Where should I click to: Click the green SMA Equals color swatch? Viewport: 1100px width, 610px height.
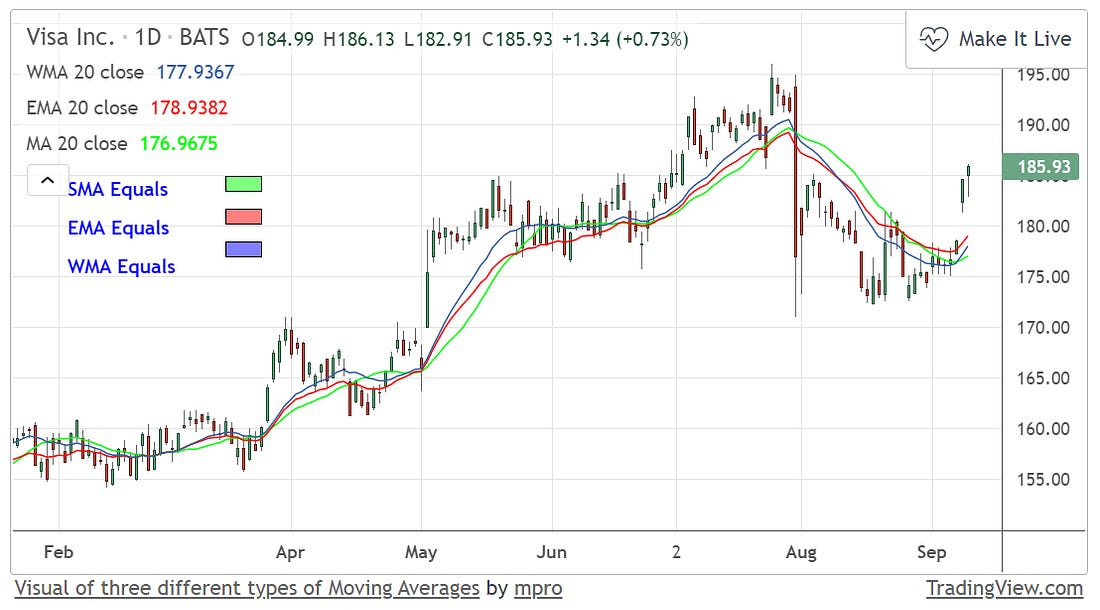click(x=243, y=184)
